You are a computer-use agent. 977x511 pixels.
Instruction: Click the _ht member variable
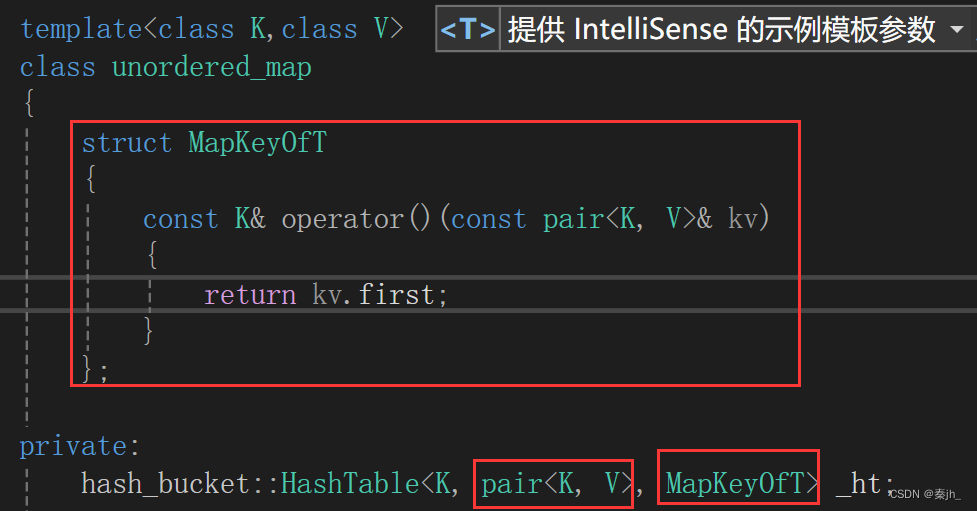857,484
